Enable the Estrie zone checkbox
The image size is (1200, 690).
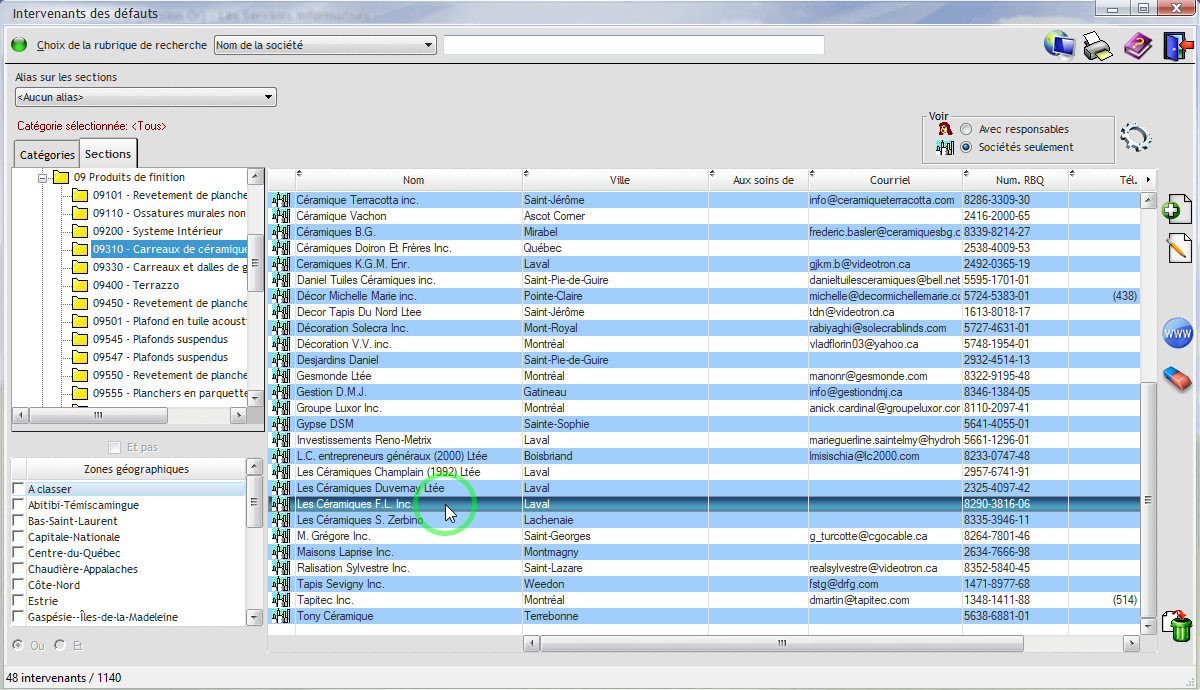click(x=18, y=601)
